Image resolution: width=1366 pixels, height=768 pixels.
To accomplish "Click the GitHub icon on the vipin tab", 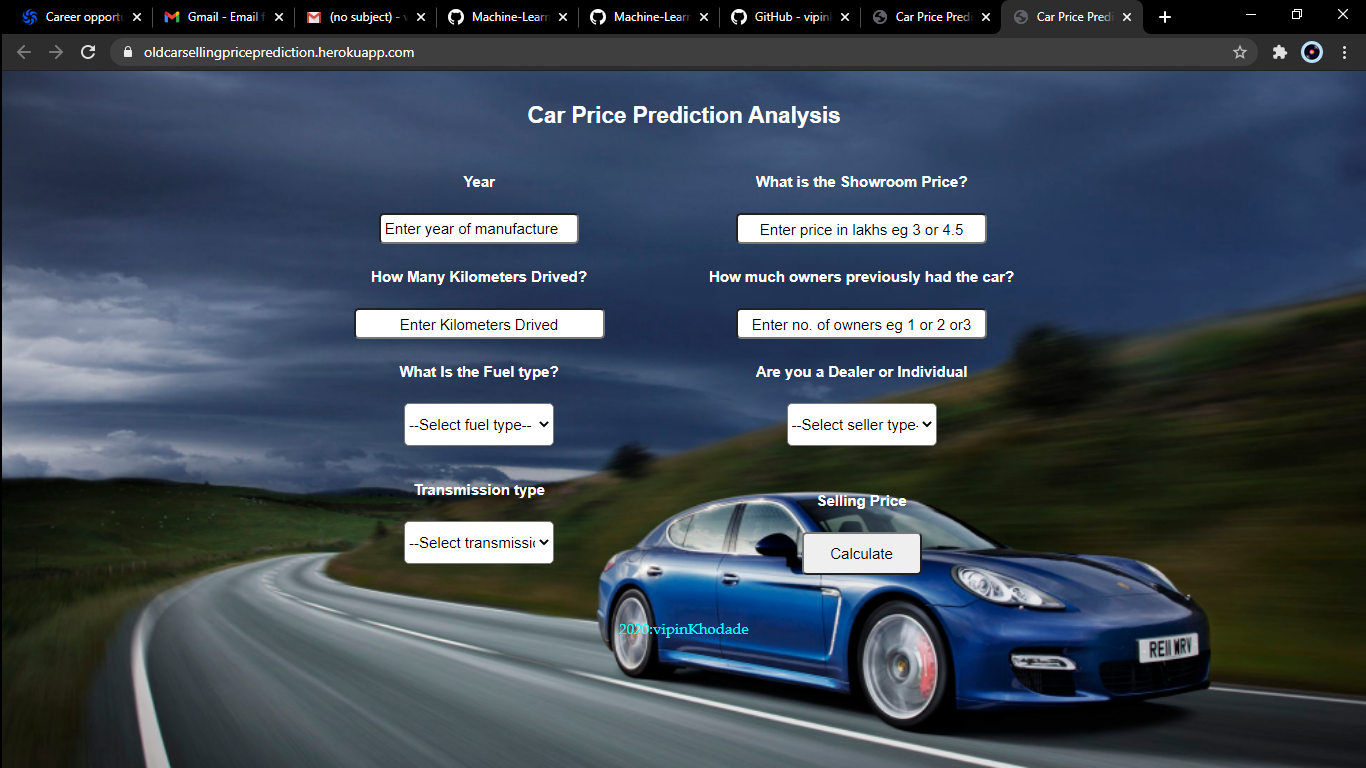I will (x=738, y=16).
